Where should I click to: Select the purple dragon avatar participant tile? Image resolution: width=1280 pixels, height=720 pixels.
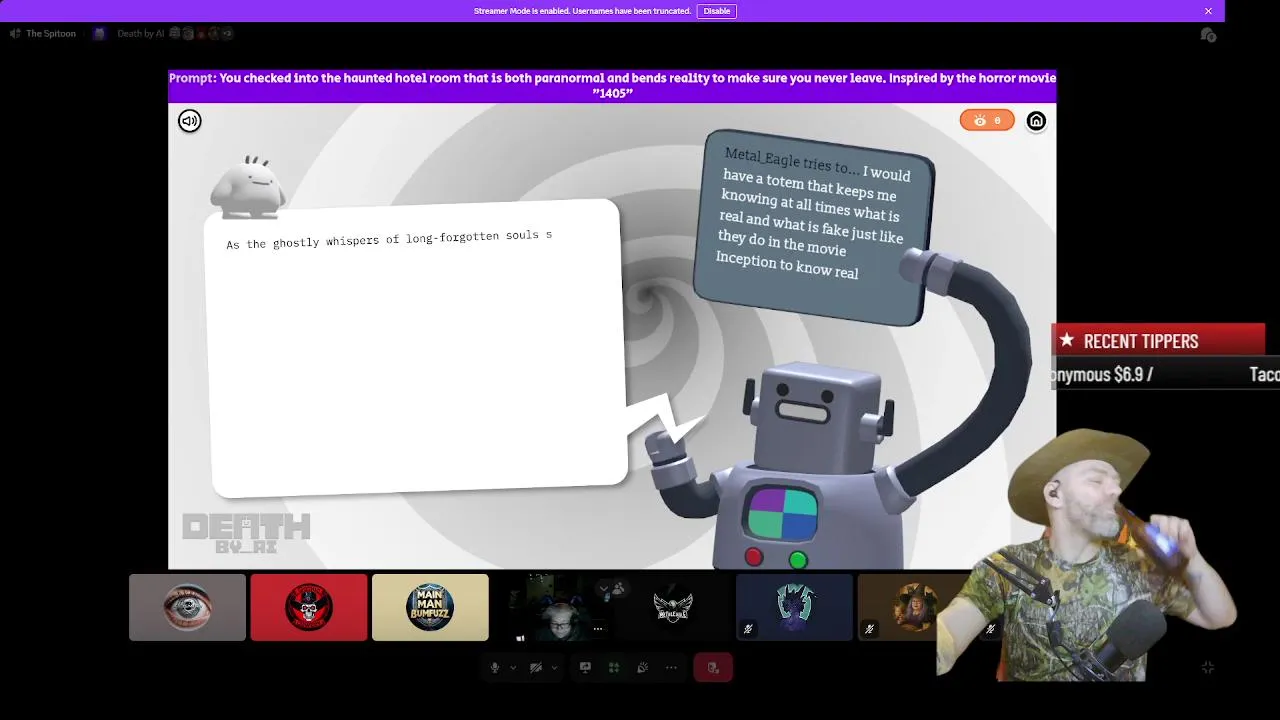point(794,607)
